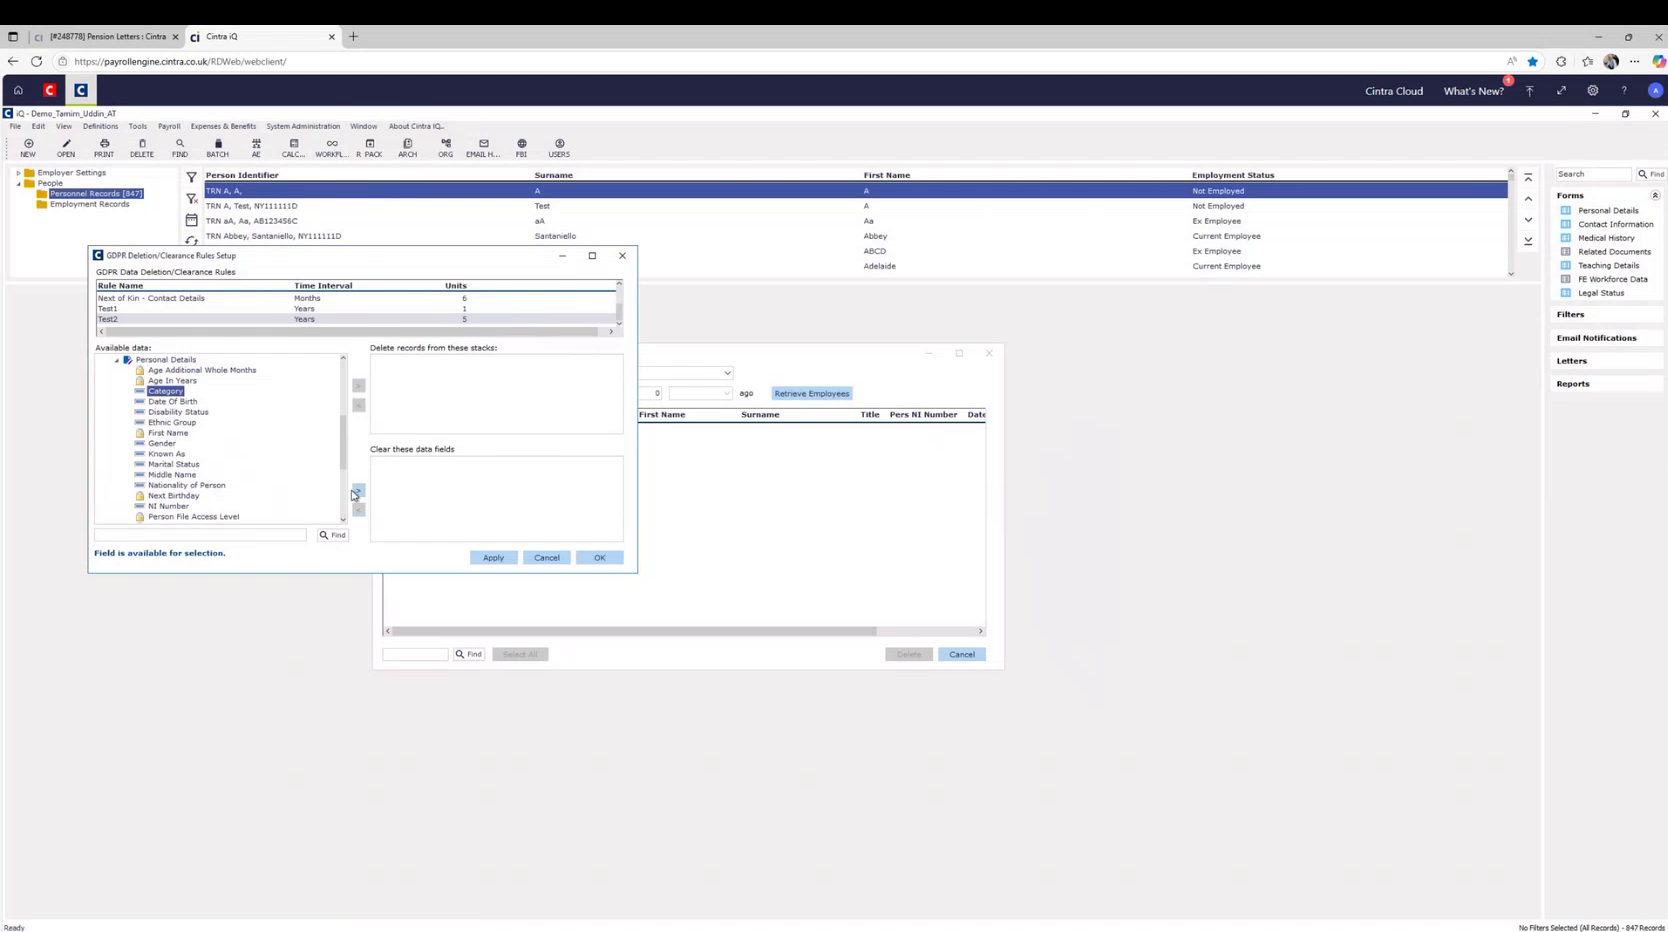Click the EMAIL H toolbar icon
1668x932 pixels.
(x=482, y=147)
